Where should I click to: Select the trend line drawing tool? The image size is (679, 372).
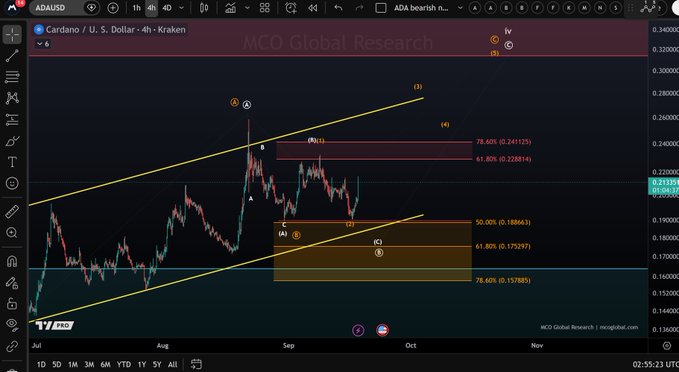coord(12,55)
